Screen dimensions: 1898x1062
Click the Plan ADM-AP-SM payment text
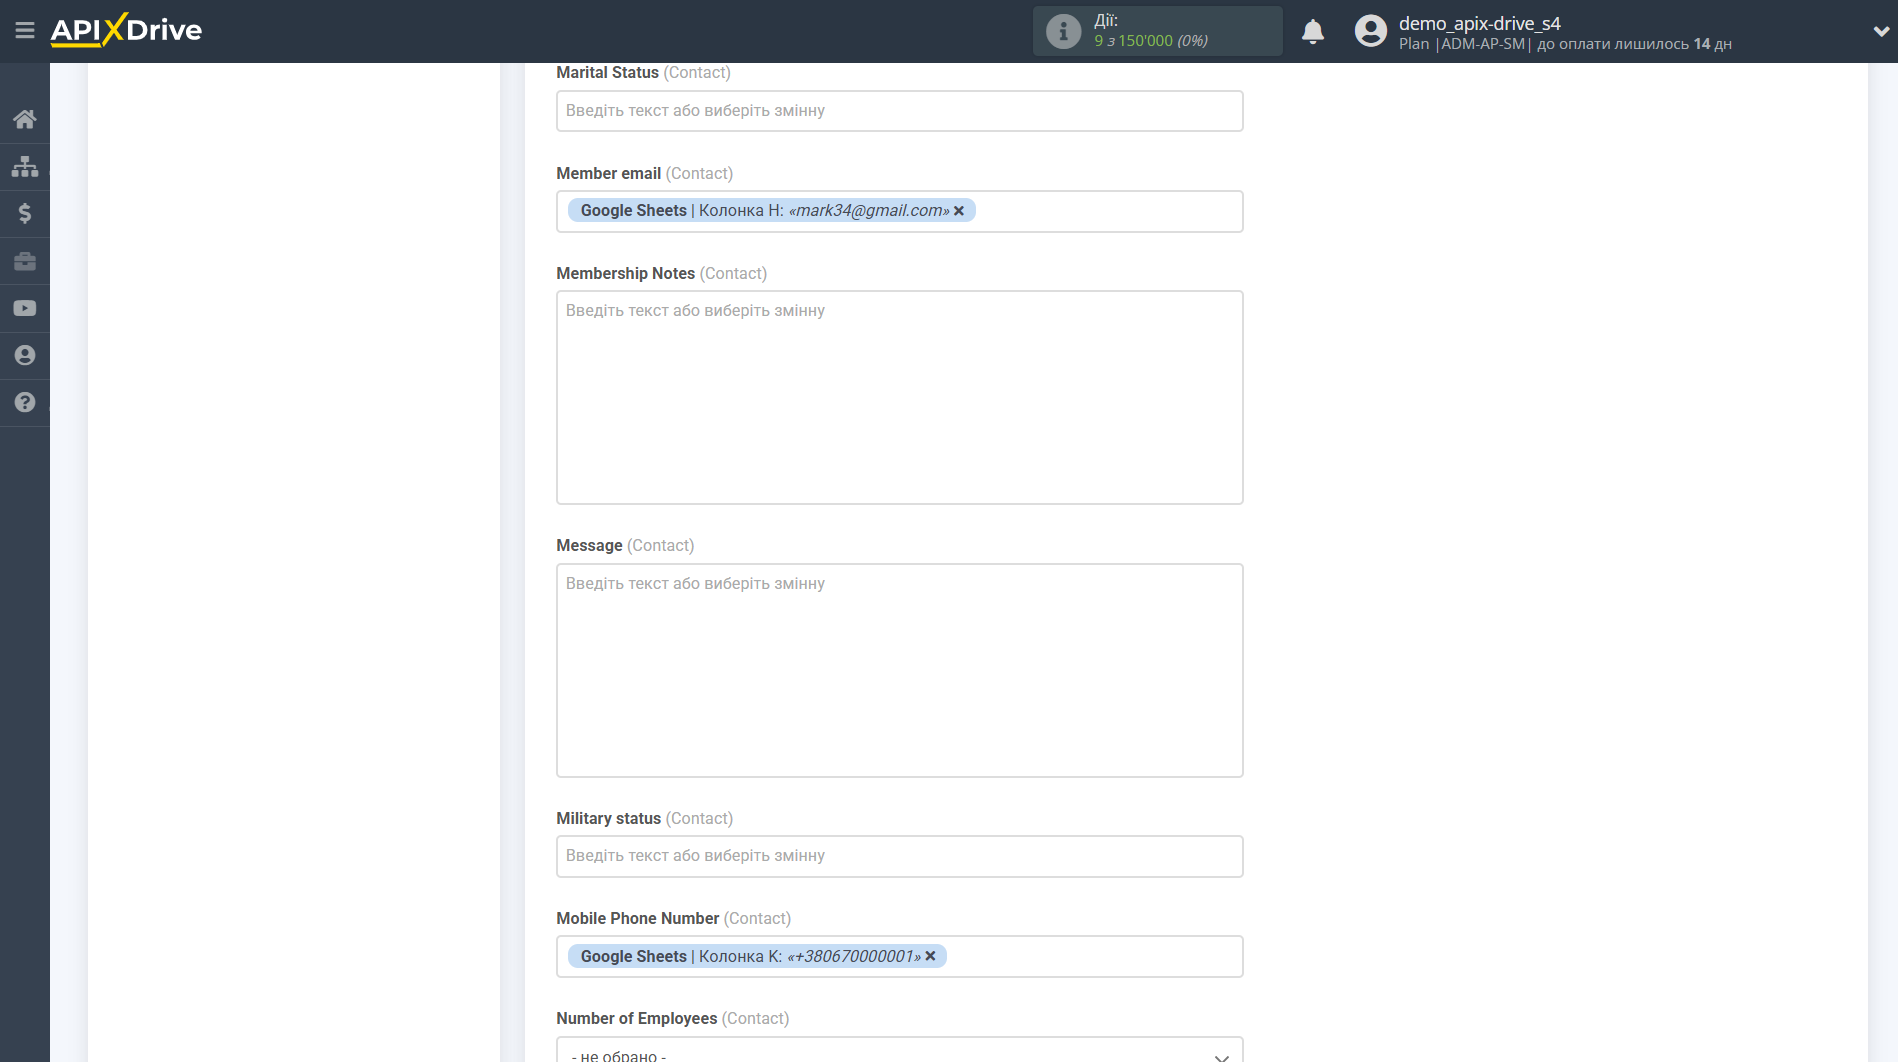1565,44
